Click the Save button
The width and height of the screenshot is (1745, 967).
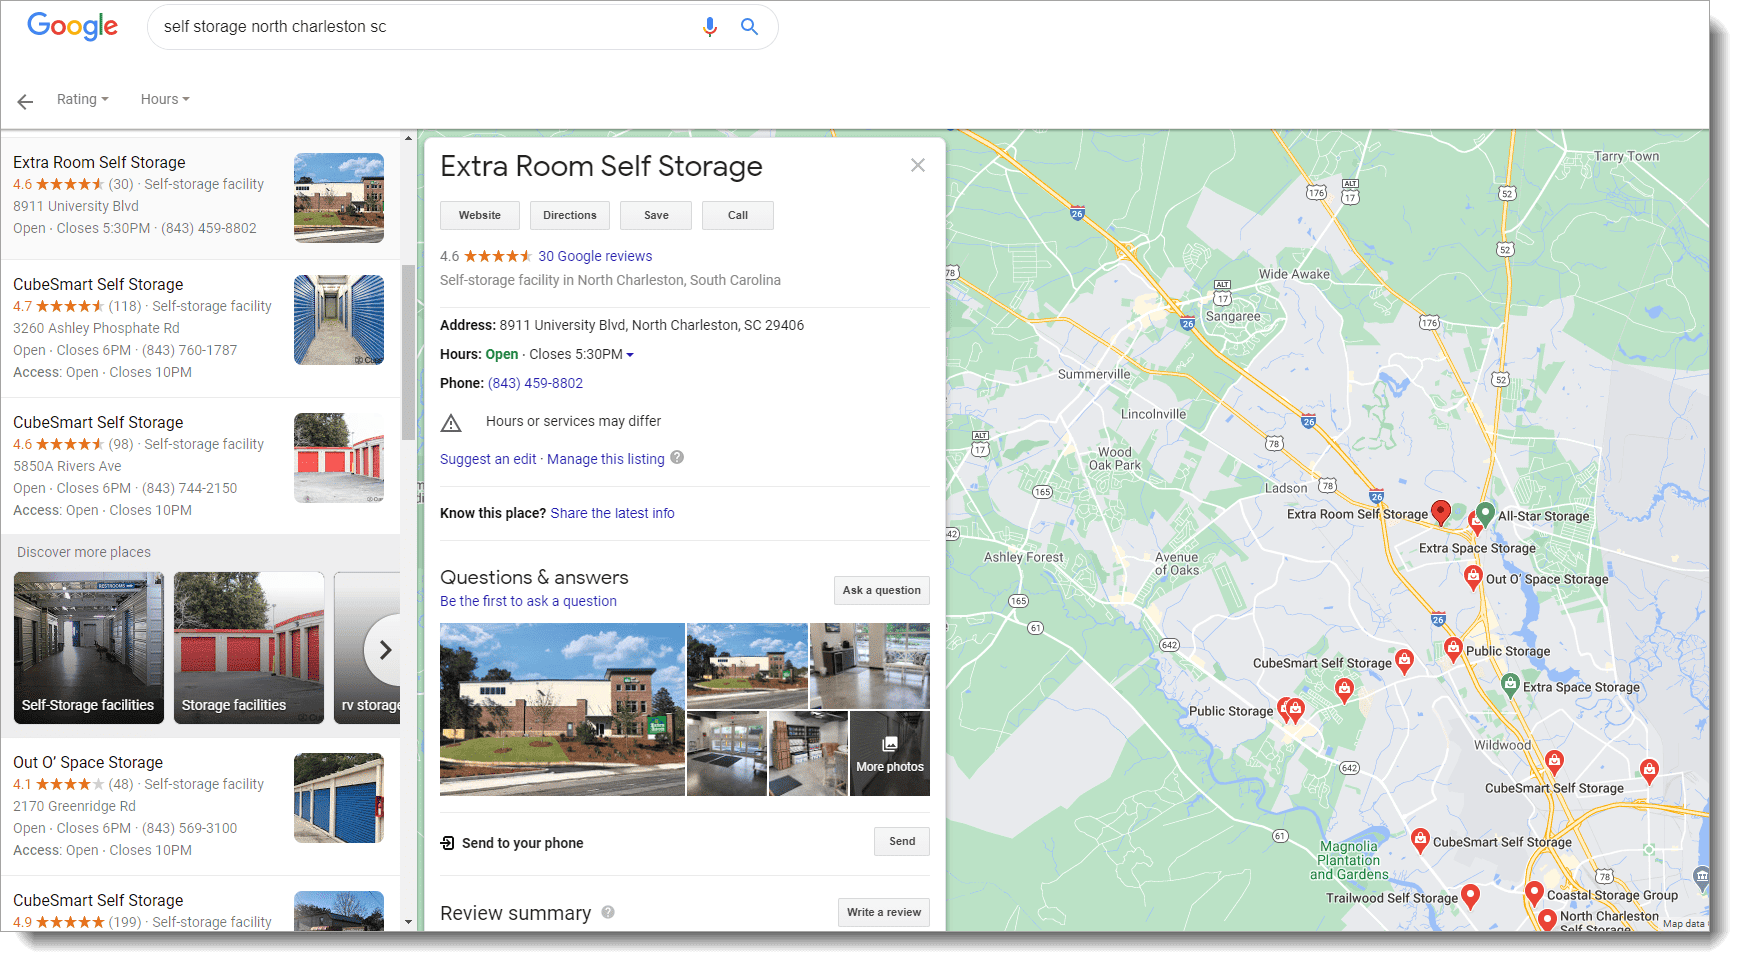[x=657, y=215]
